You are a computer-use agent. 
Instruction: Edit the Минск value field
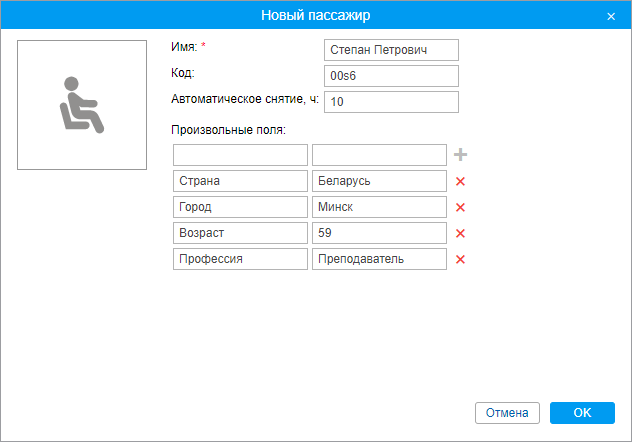[x=379, y=207]
